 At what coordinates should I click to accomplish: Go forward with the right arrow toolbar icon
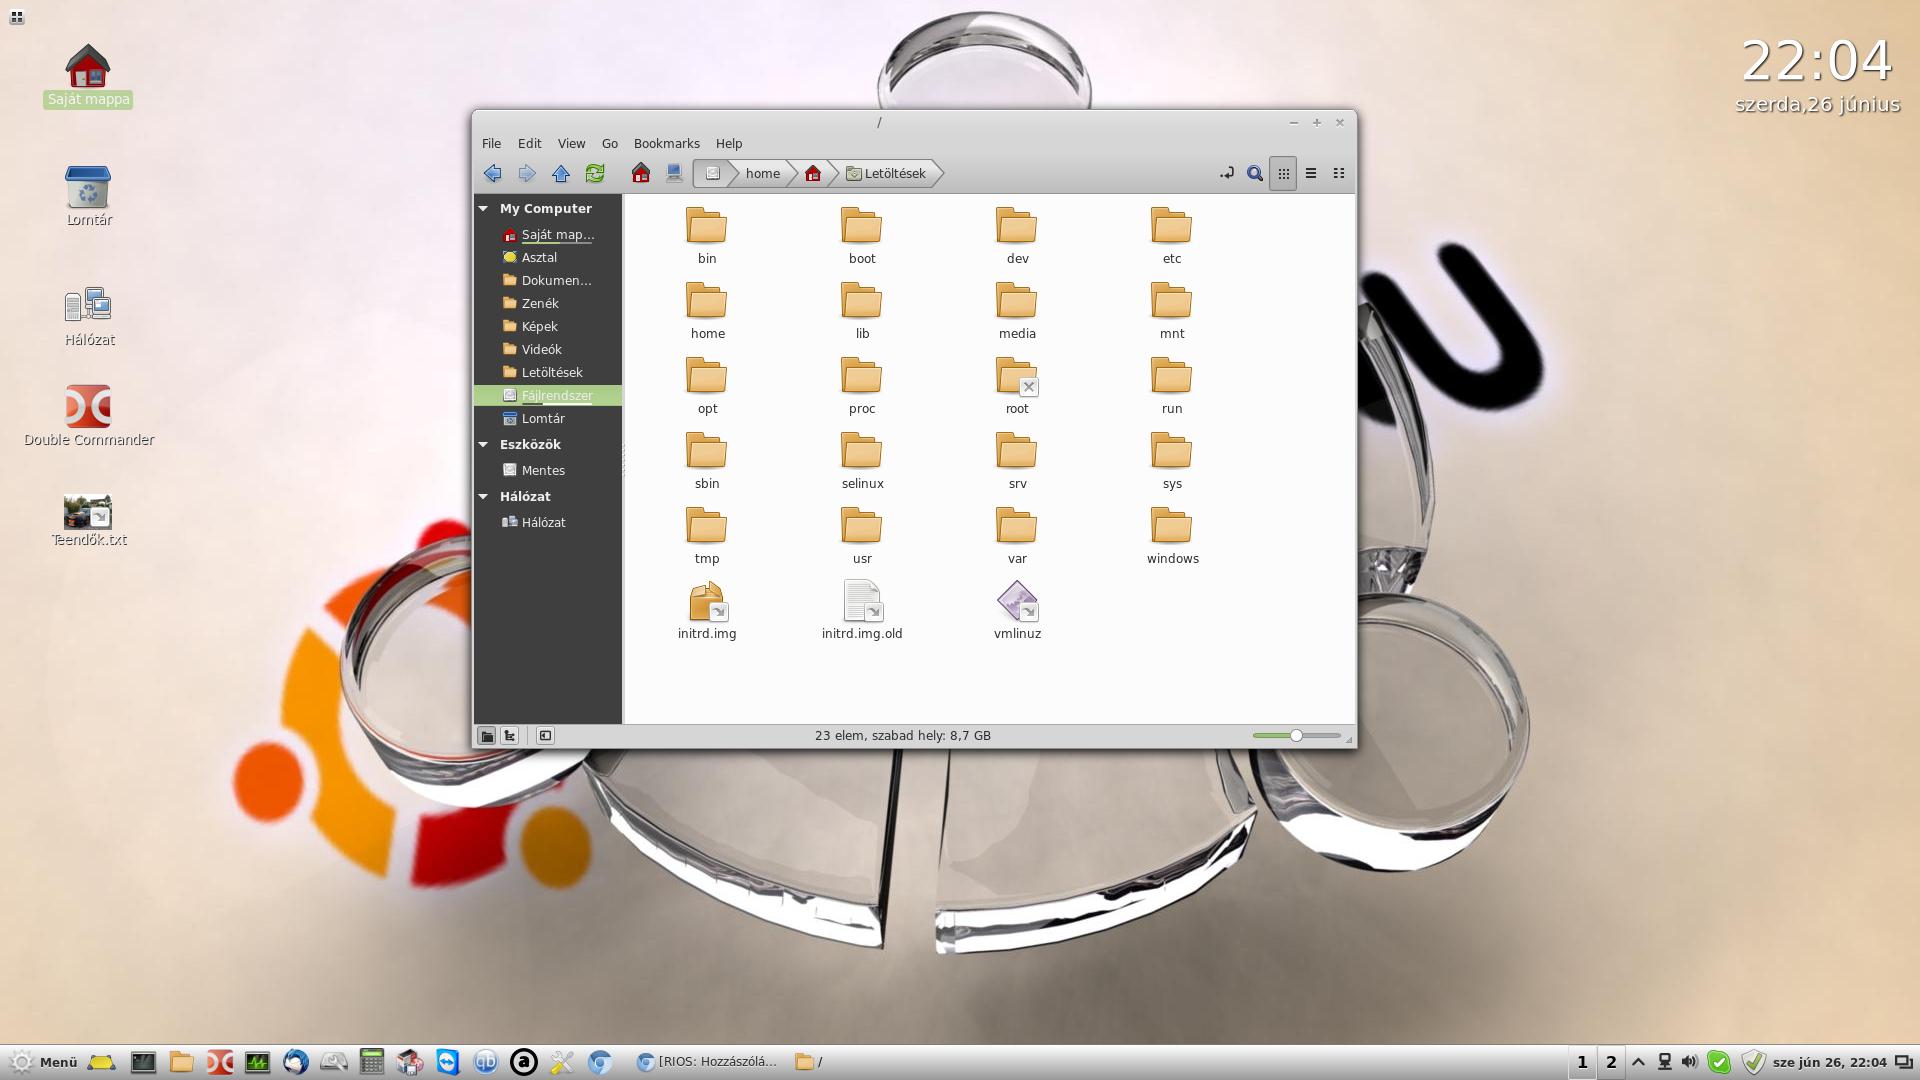pos(527,174)
